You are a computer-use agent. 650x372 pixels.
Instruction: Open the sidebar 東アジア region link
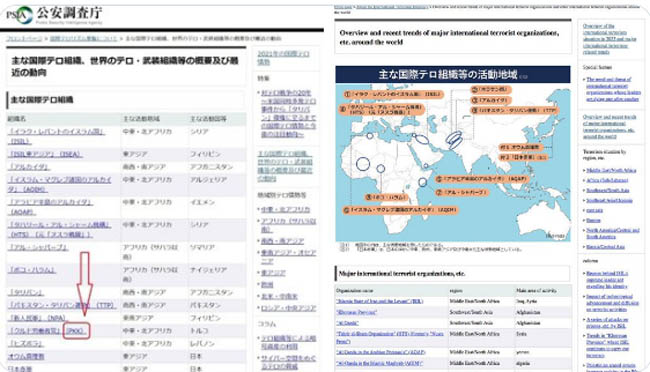pos(273,273)
